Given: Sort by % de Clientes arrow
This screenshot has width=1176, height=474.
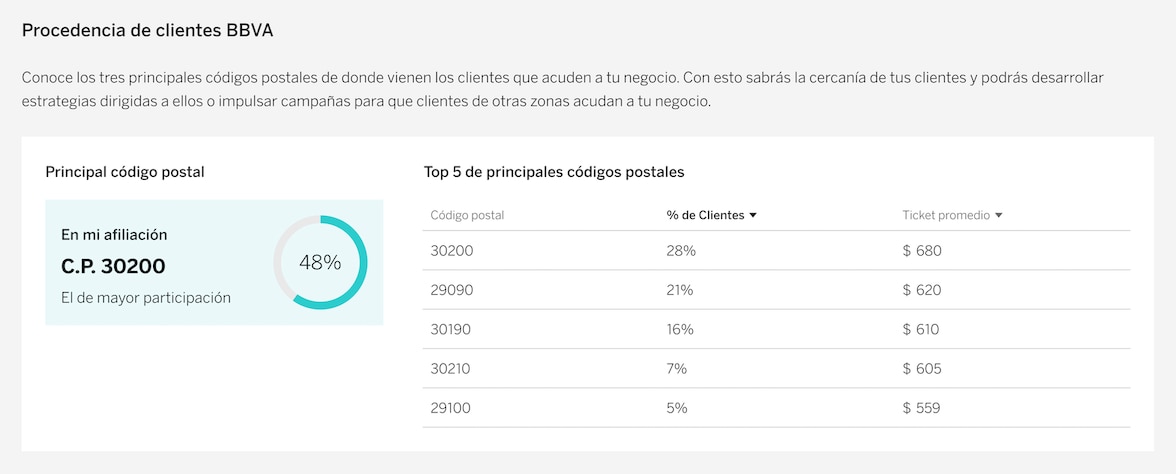Looking at the screenshot, I should click(753, 215).
